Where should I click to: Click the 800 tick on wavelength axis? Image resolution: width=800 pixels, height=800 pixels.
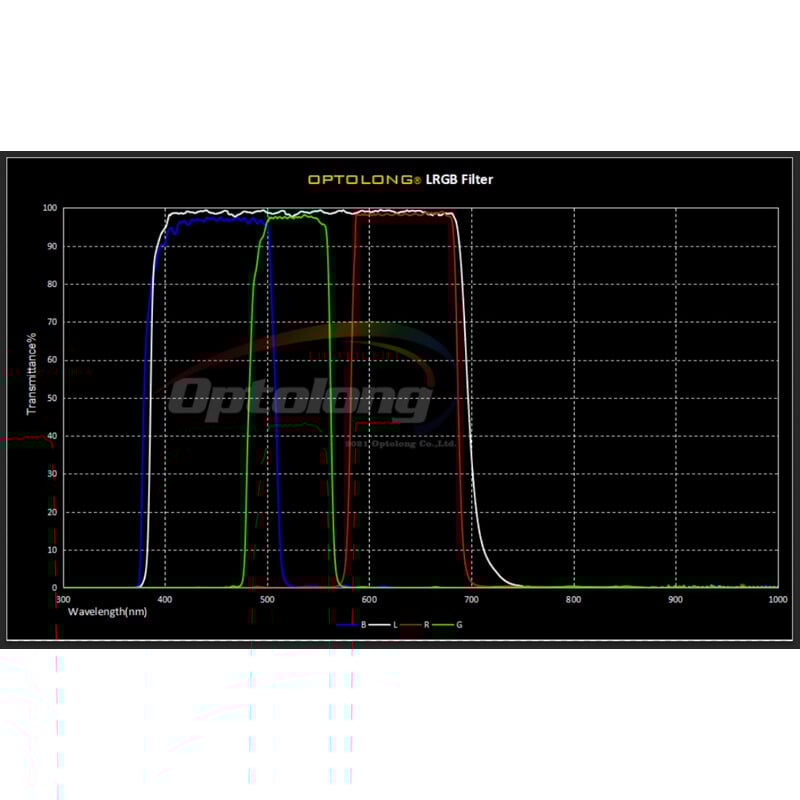(573, 598)
